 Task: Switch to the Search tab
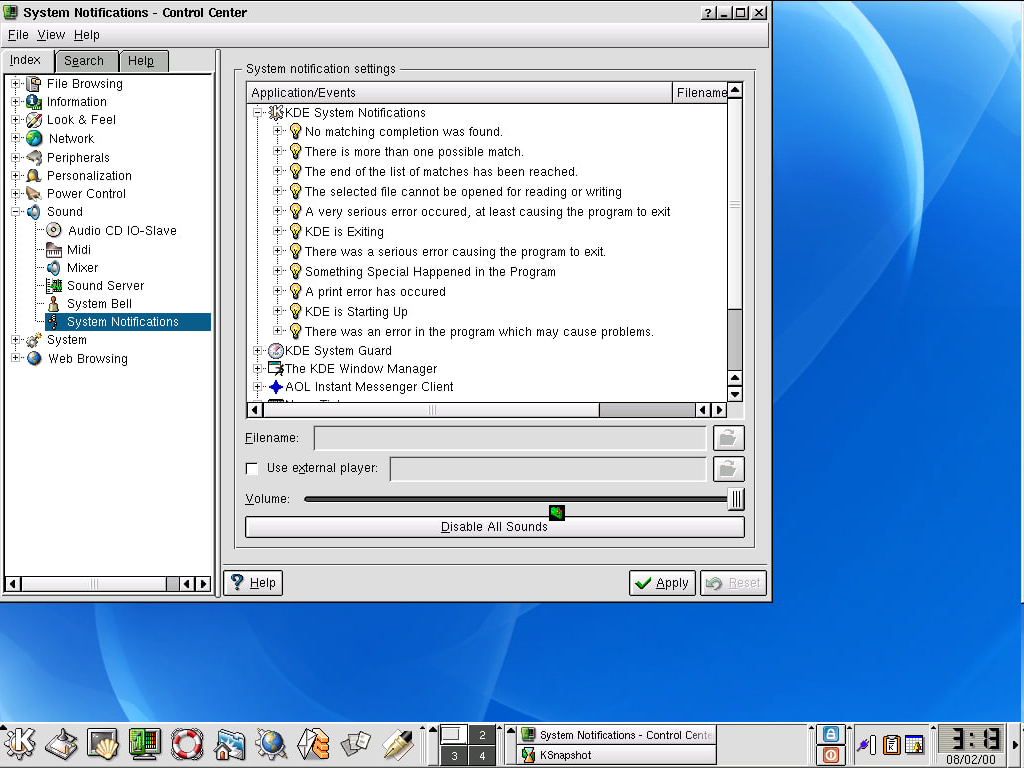84,61
